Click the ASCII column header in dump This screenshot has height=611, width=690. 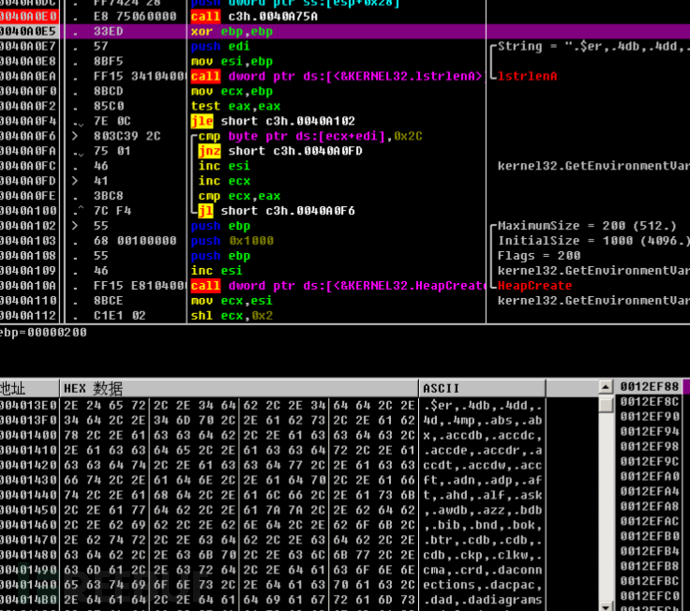coord(441,388)
